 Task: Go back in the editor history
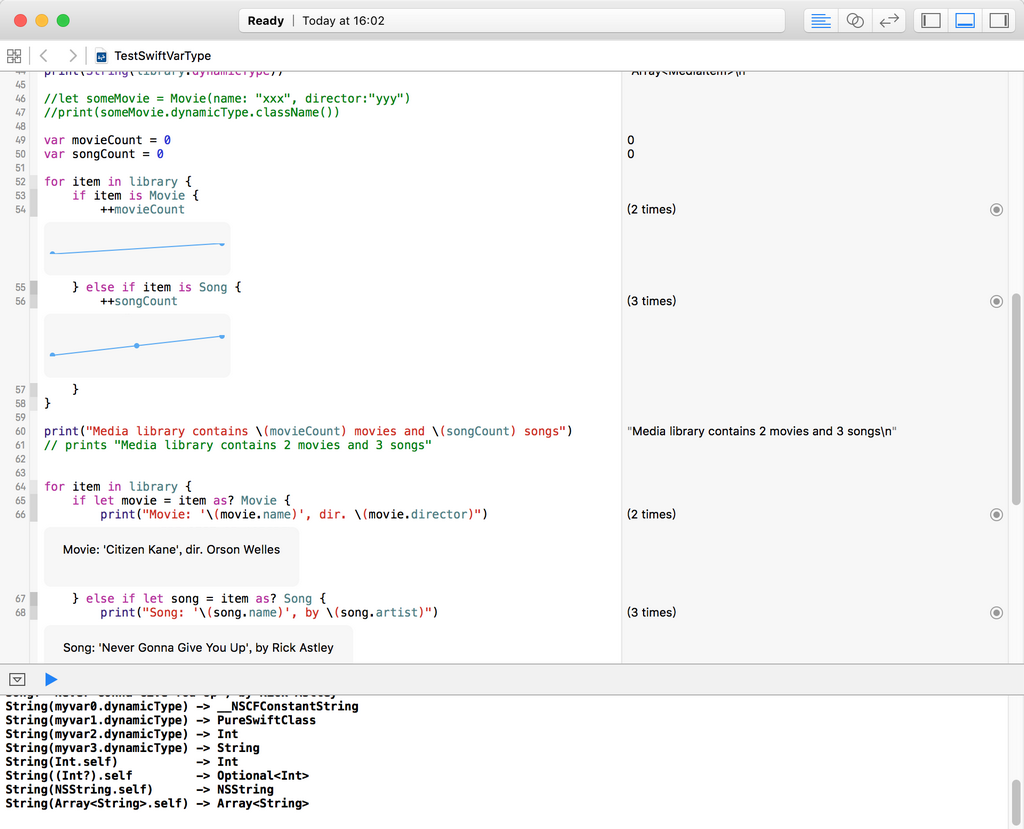(44, 56)
